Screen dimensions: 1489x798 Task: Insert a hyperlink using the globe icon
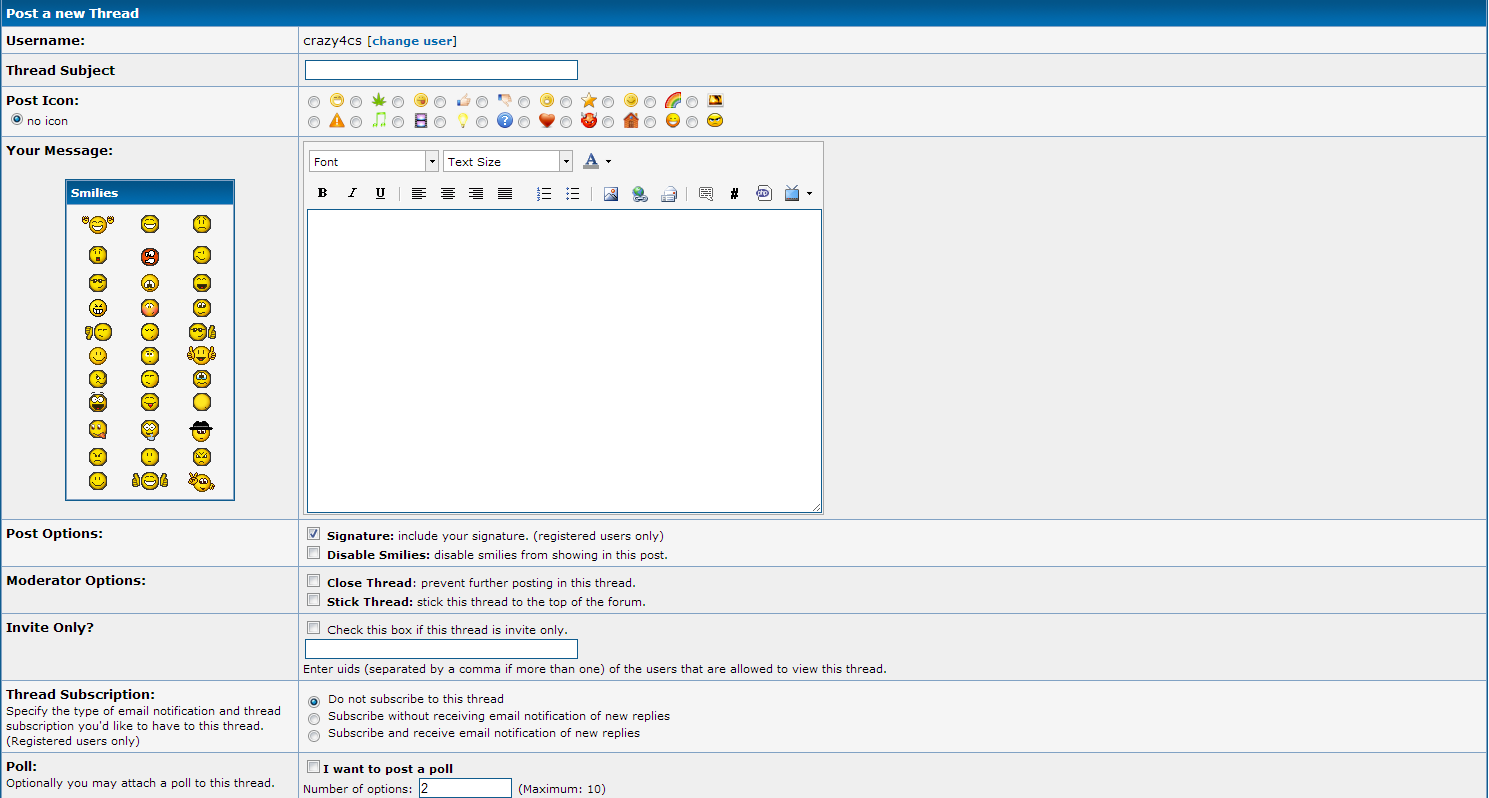click(x=639, y=194)
